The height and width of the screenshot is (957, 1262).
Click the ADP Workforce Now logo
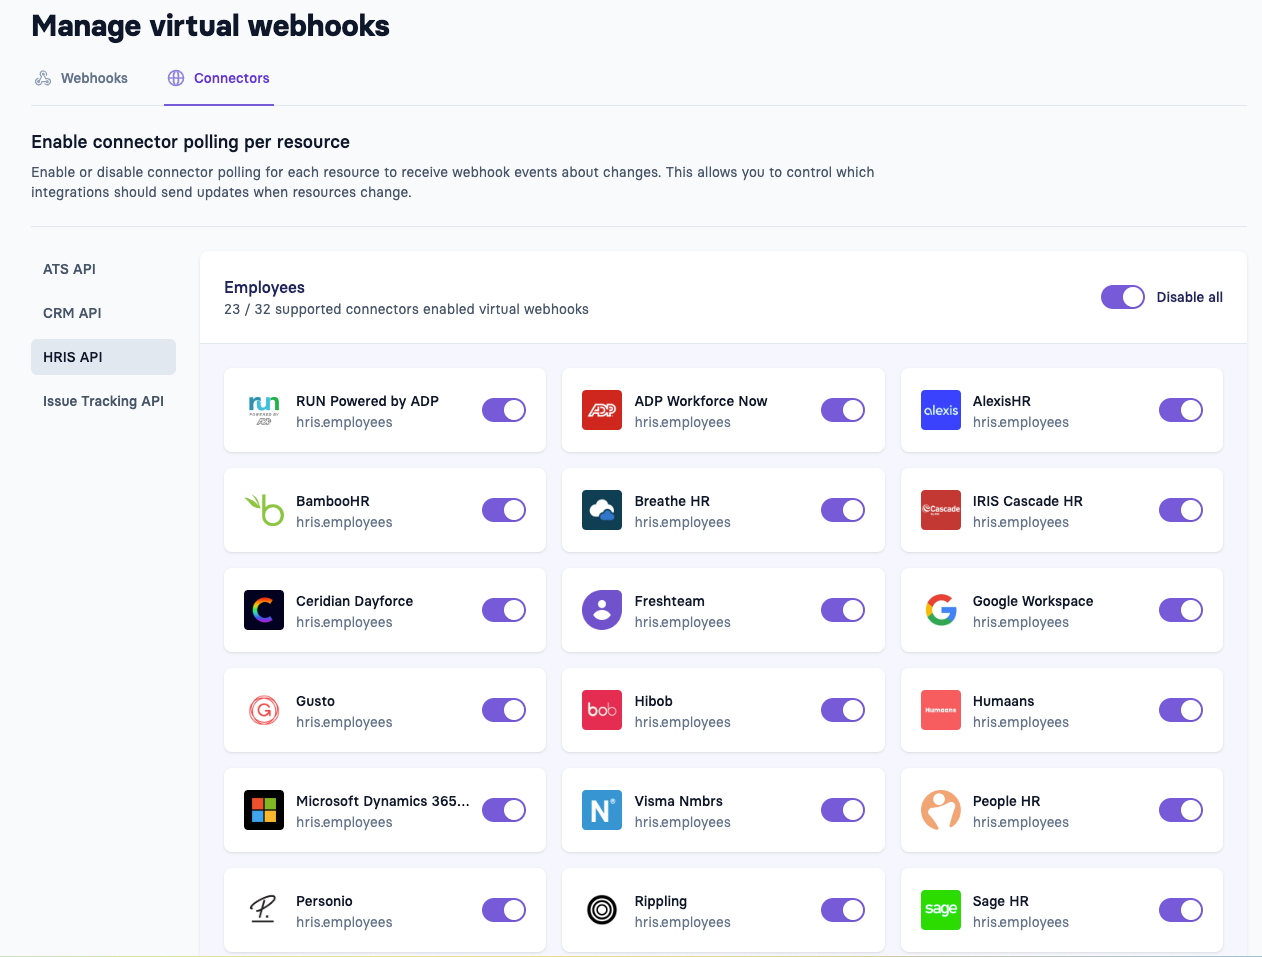tap(602, 410)
